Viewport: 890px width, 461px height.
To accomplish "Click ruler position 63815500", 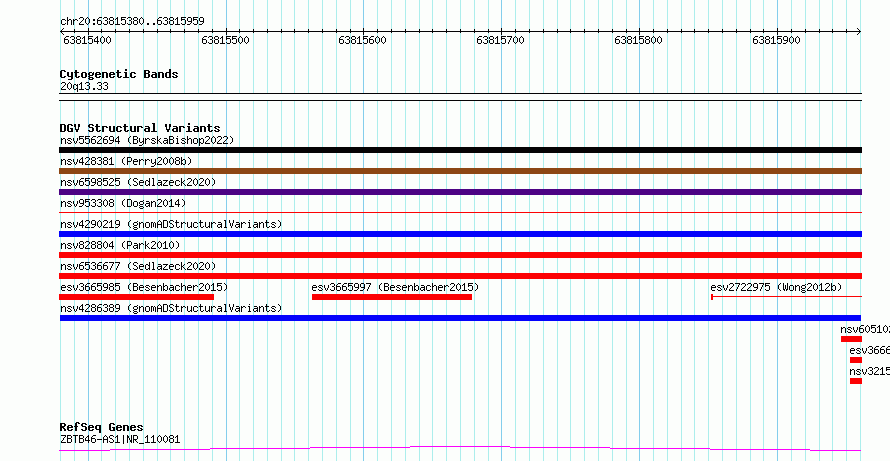I will click(x=225, y=40).
